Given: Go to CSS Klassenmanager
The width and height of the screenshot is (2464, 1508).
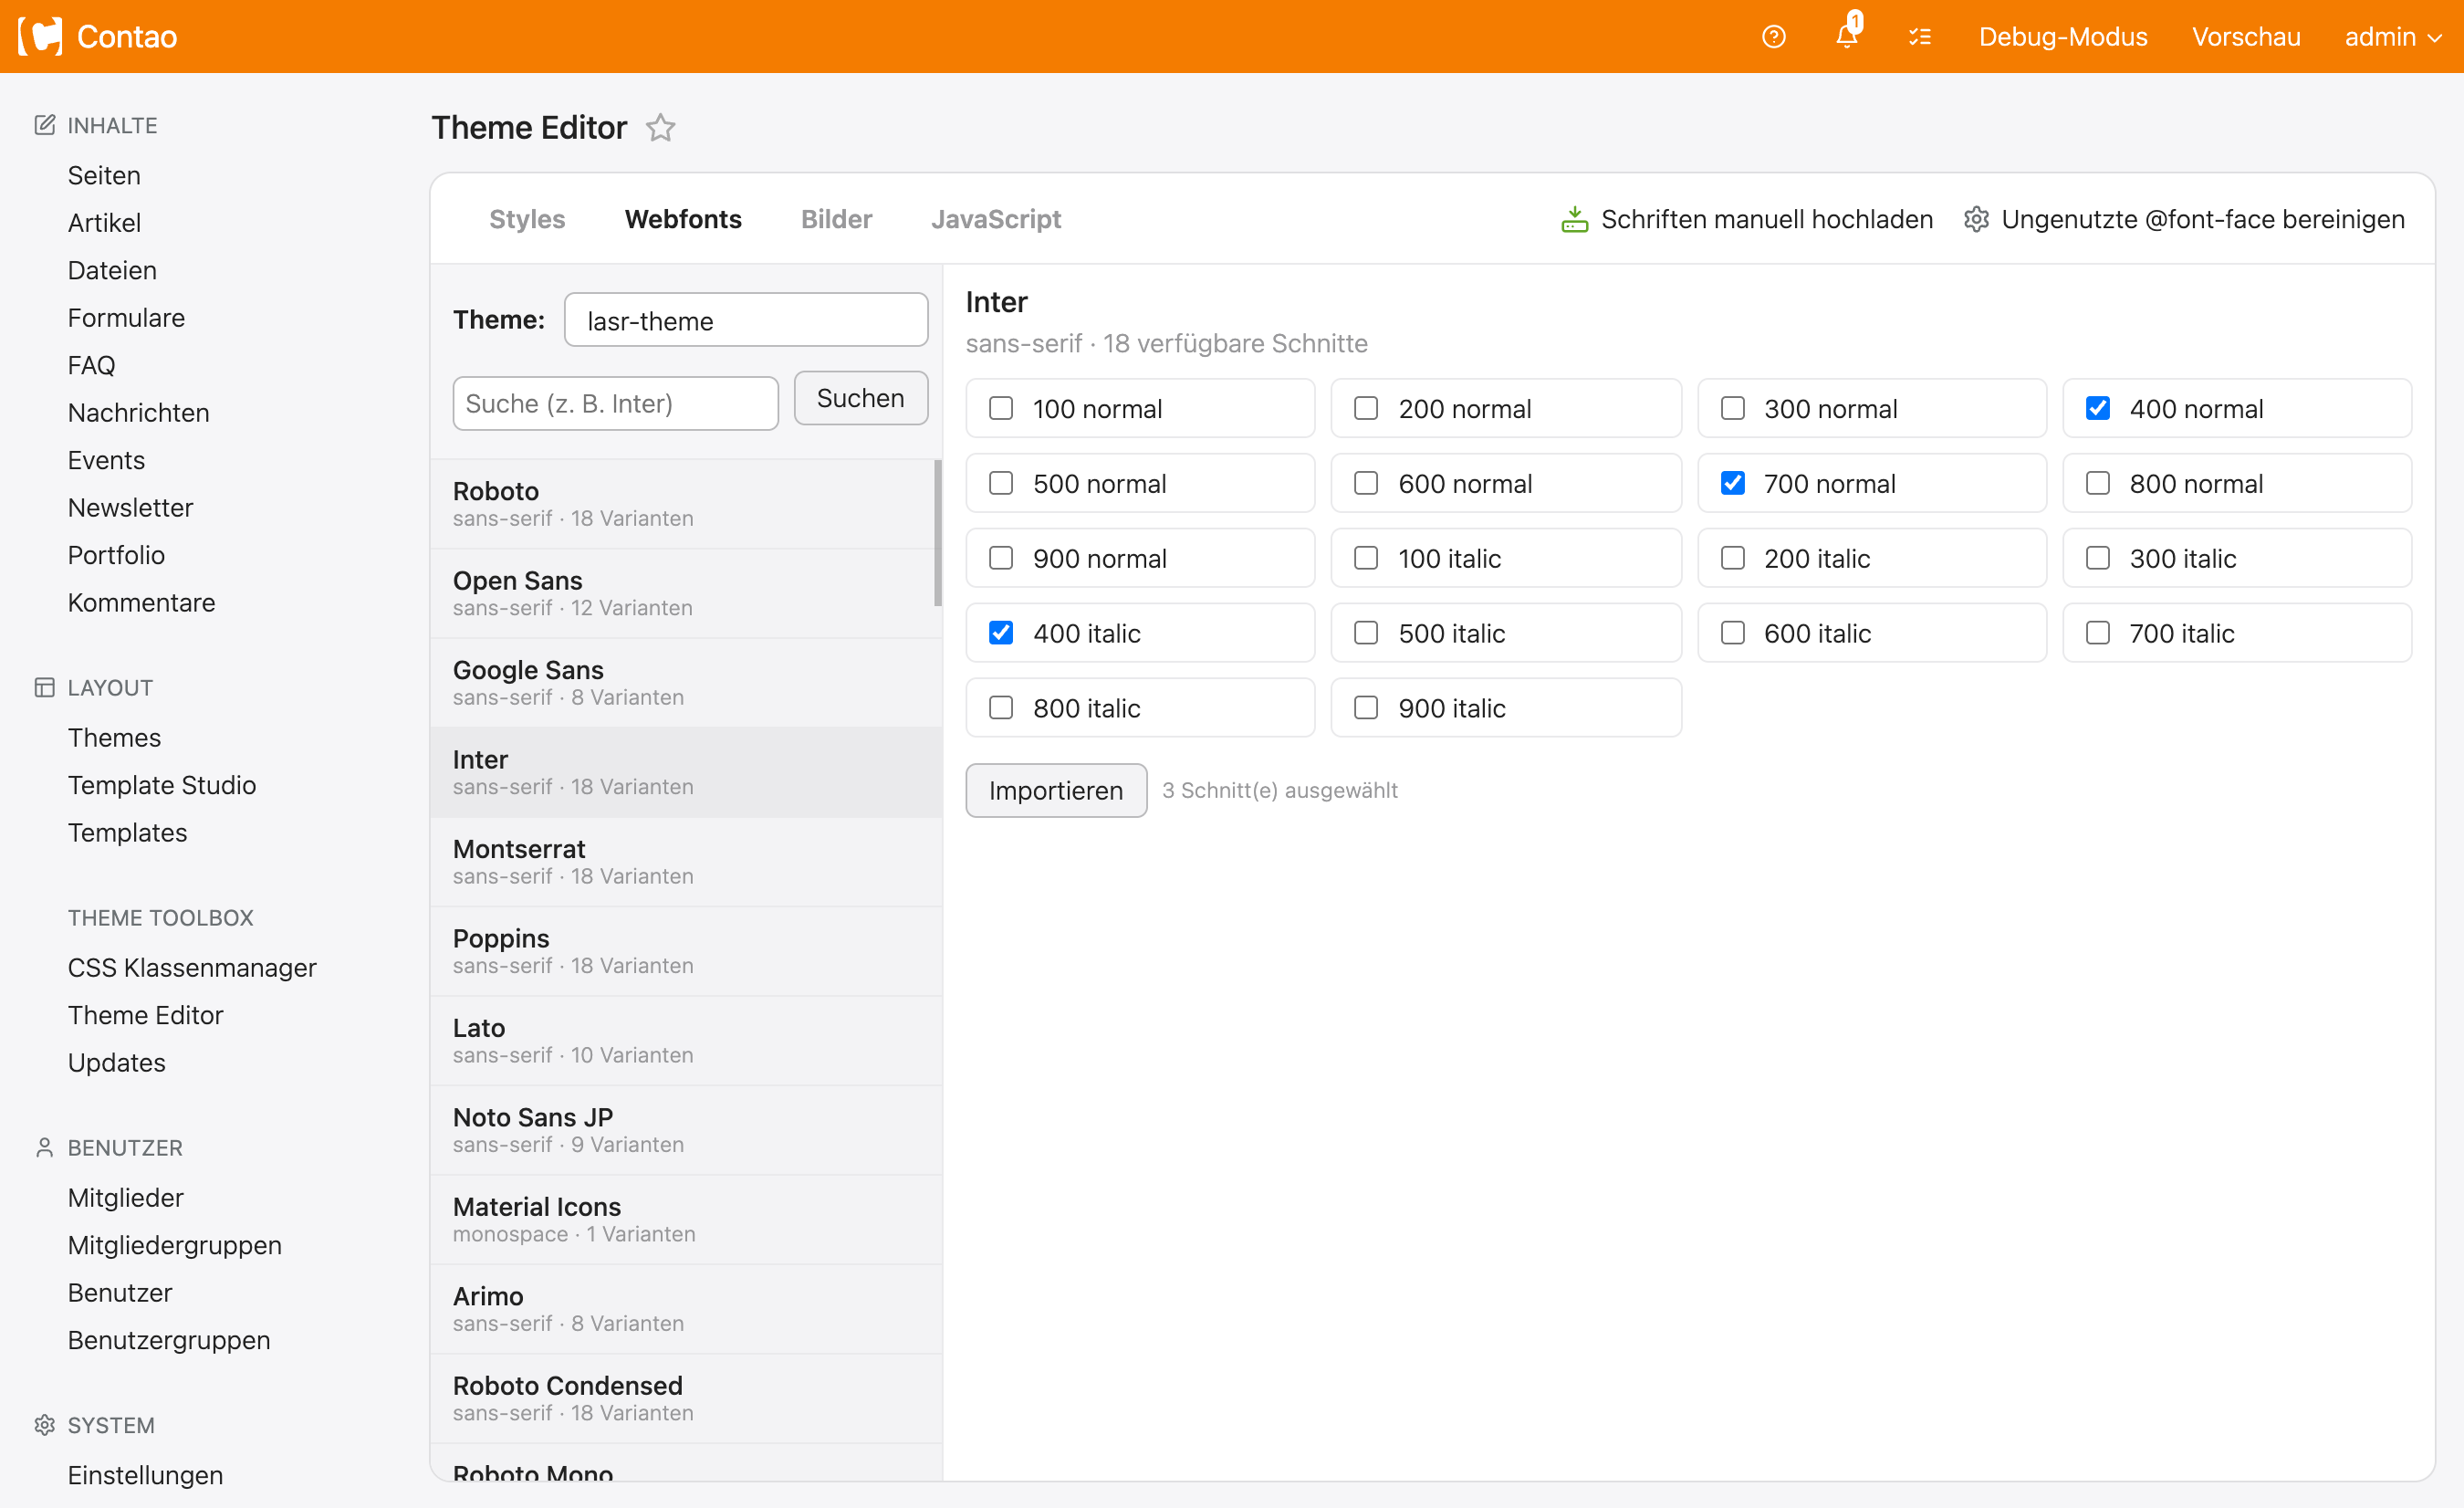Looking at the screenshot, I should tap(192, 967).
